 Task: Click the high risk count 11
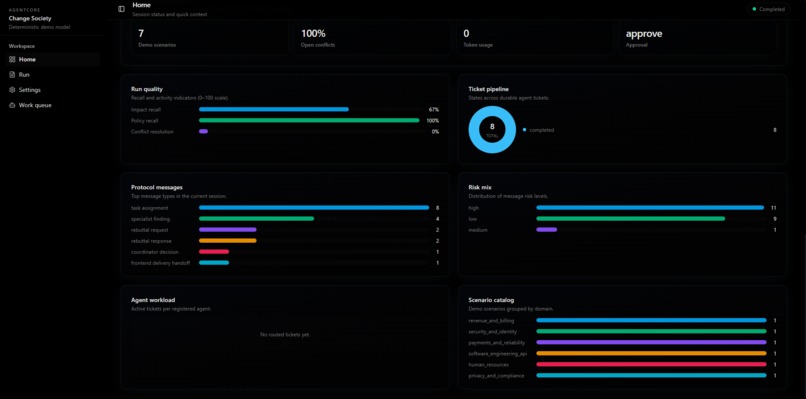coord(773,208)
